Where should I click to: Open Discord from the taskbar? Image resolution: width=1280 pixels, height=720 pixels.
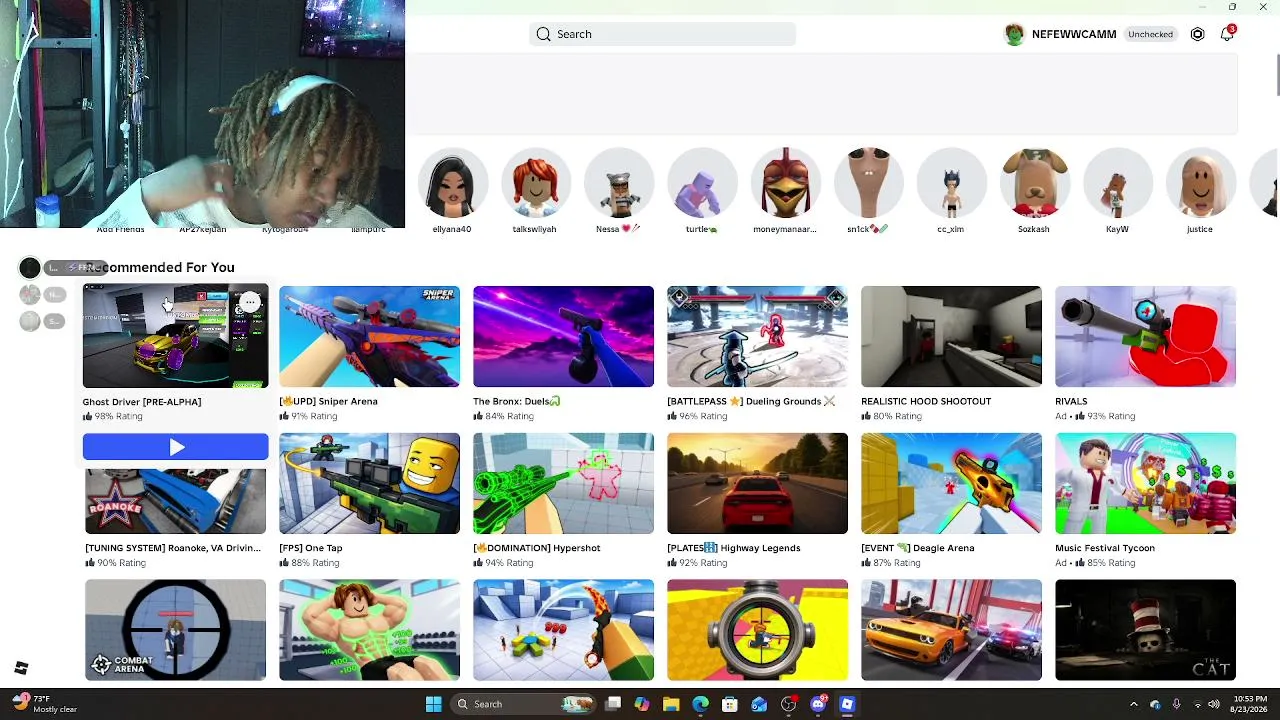[x=818, y=704]
